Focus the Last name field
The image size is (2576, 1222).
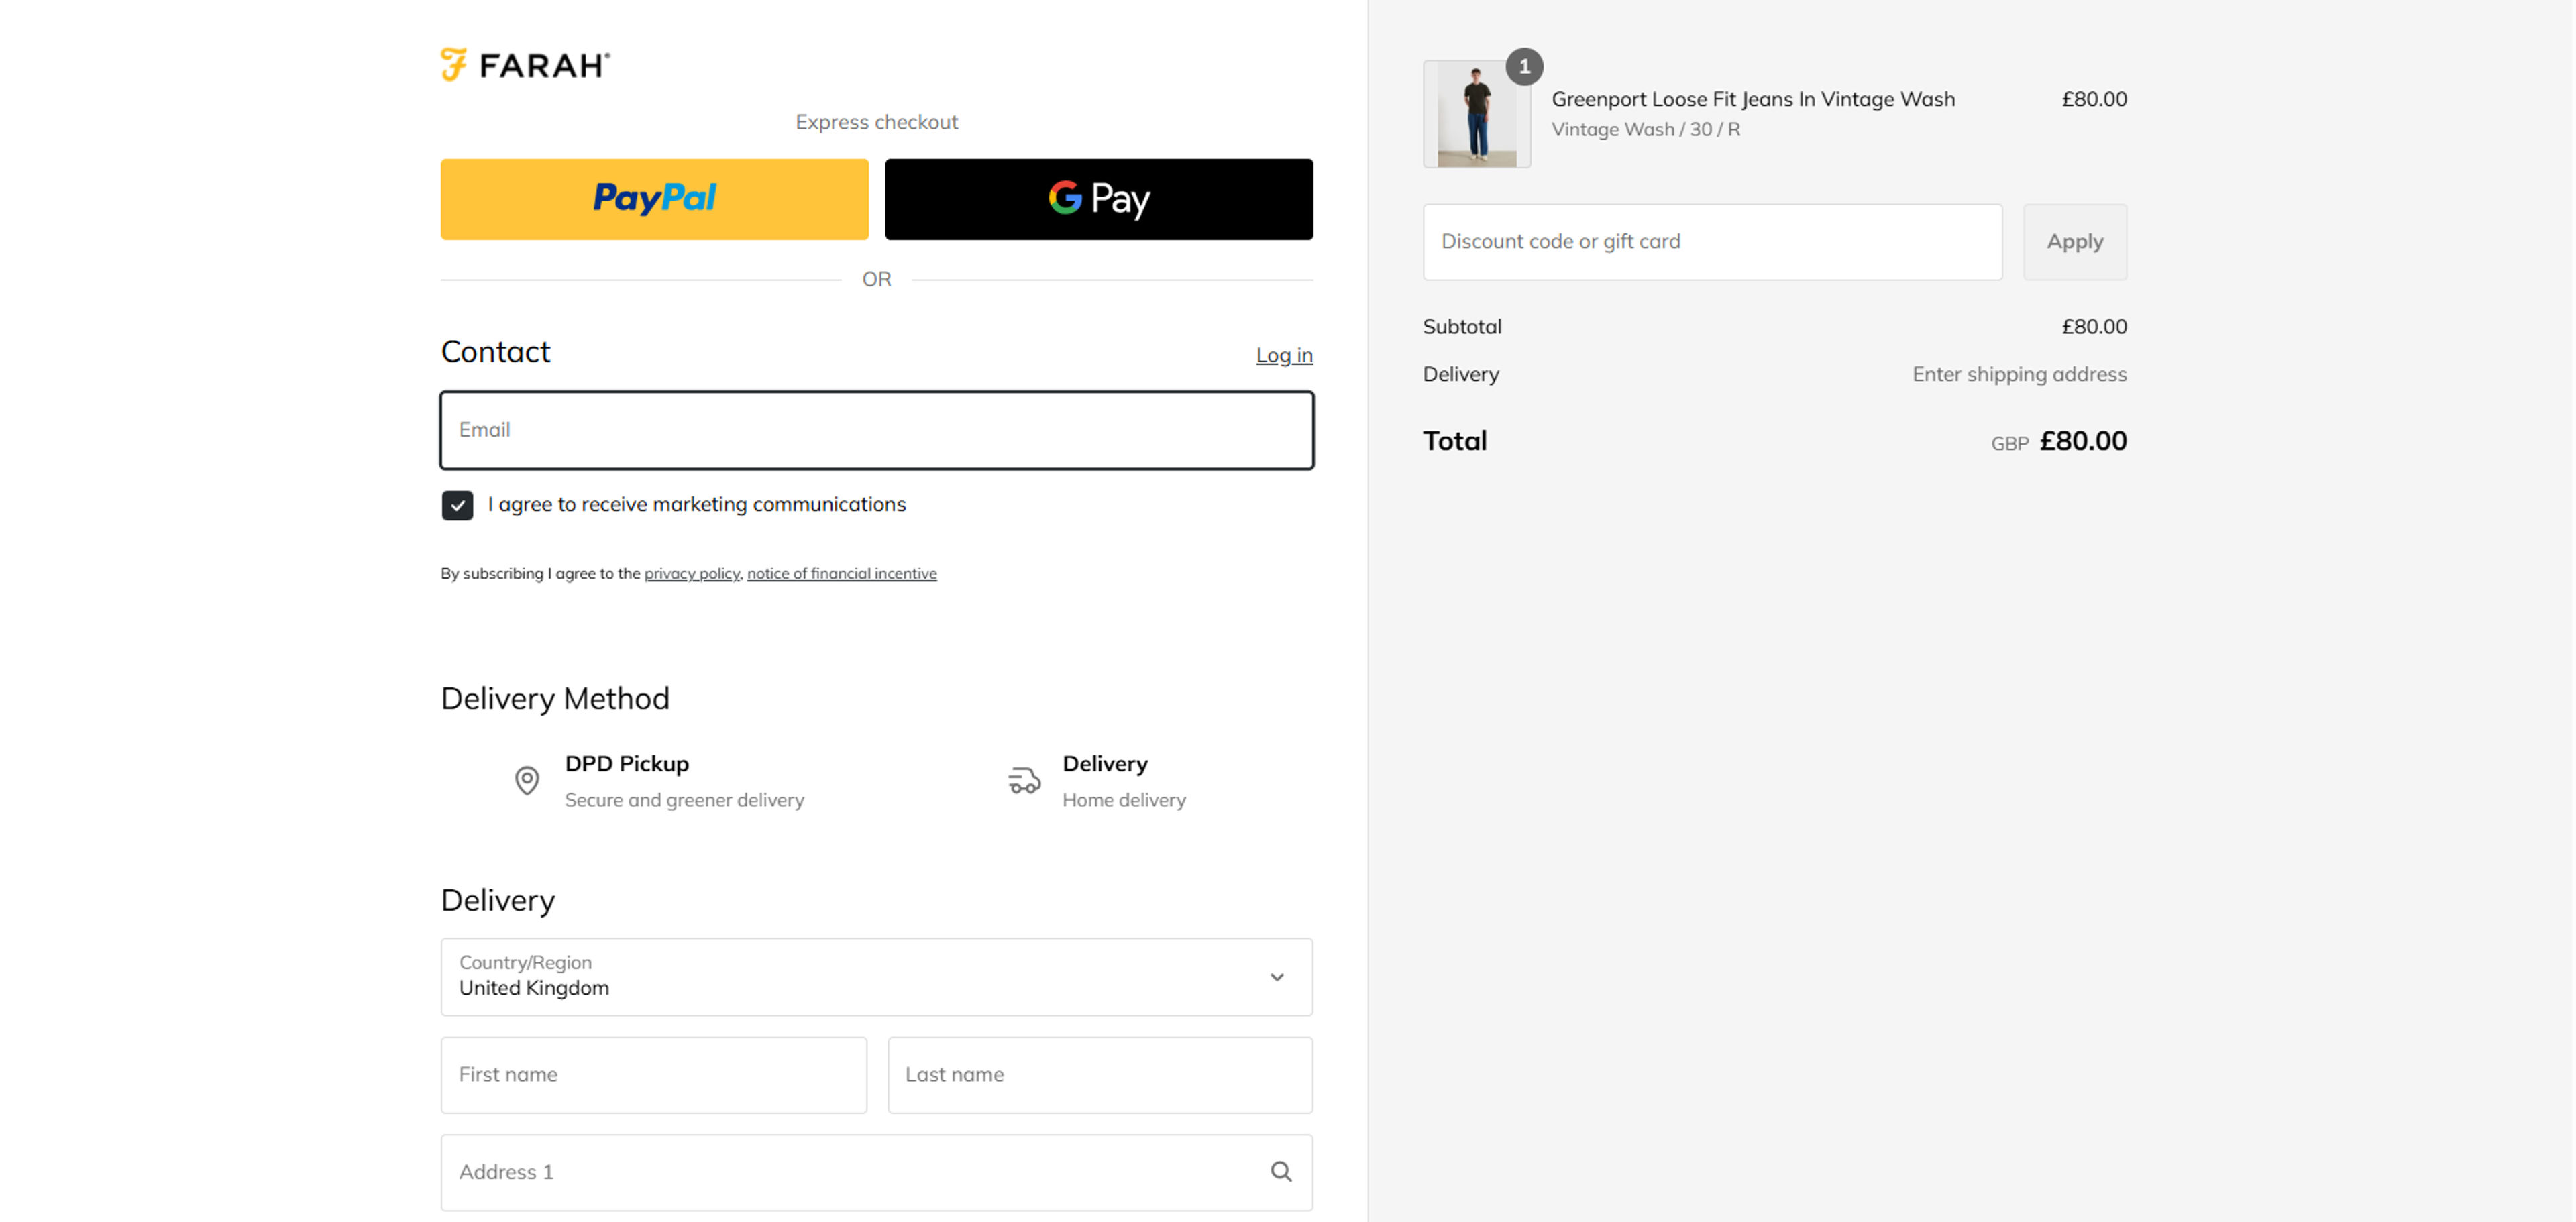[1100, 1075]
